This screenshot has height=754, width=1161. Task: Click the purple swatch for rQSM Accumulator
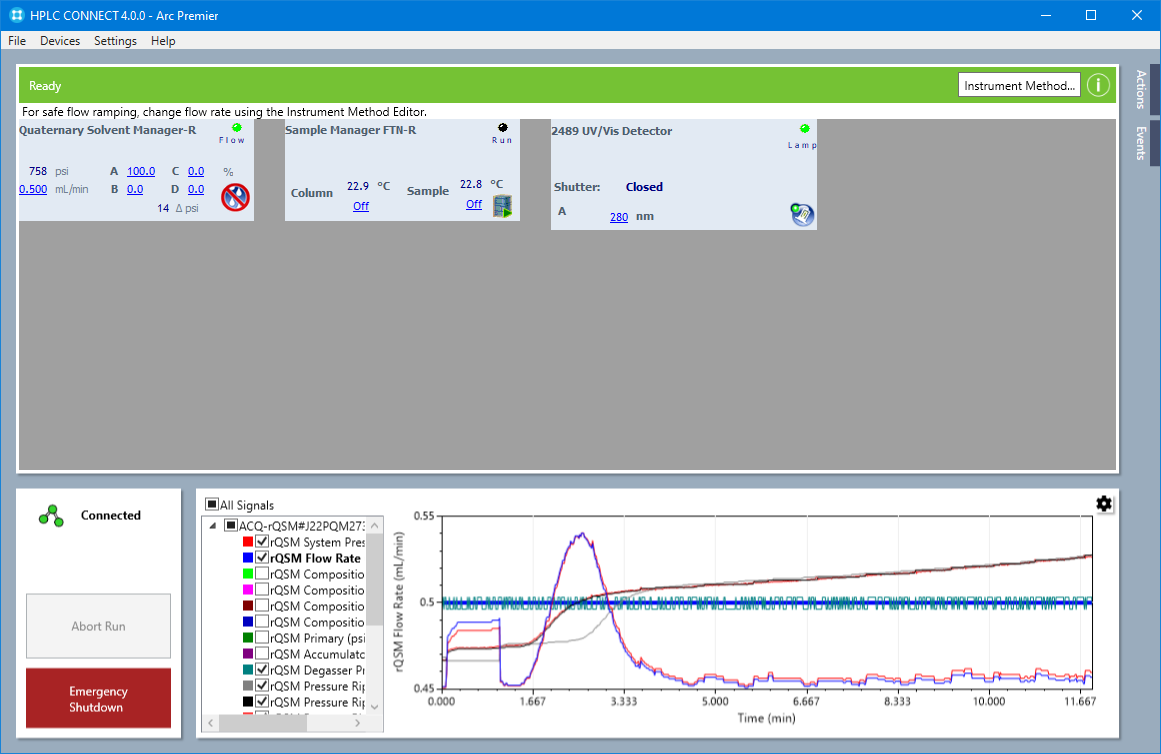point(248,654)
